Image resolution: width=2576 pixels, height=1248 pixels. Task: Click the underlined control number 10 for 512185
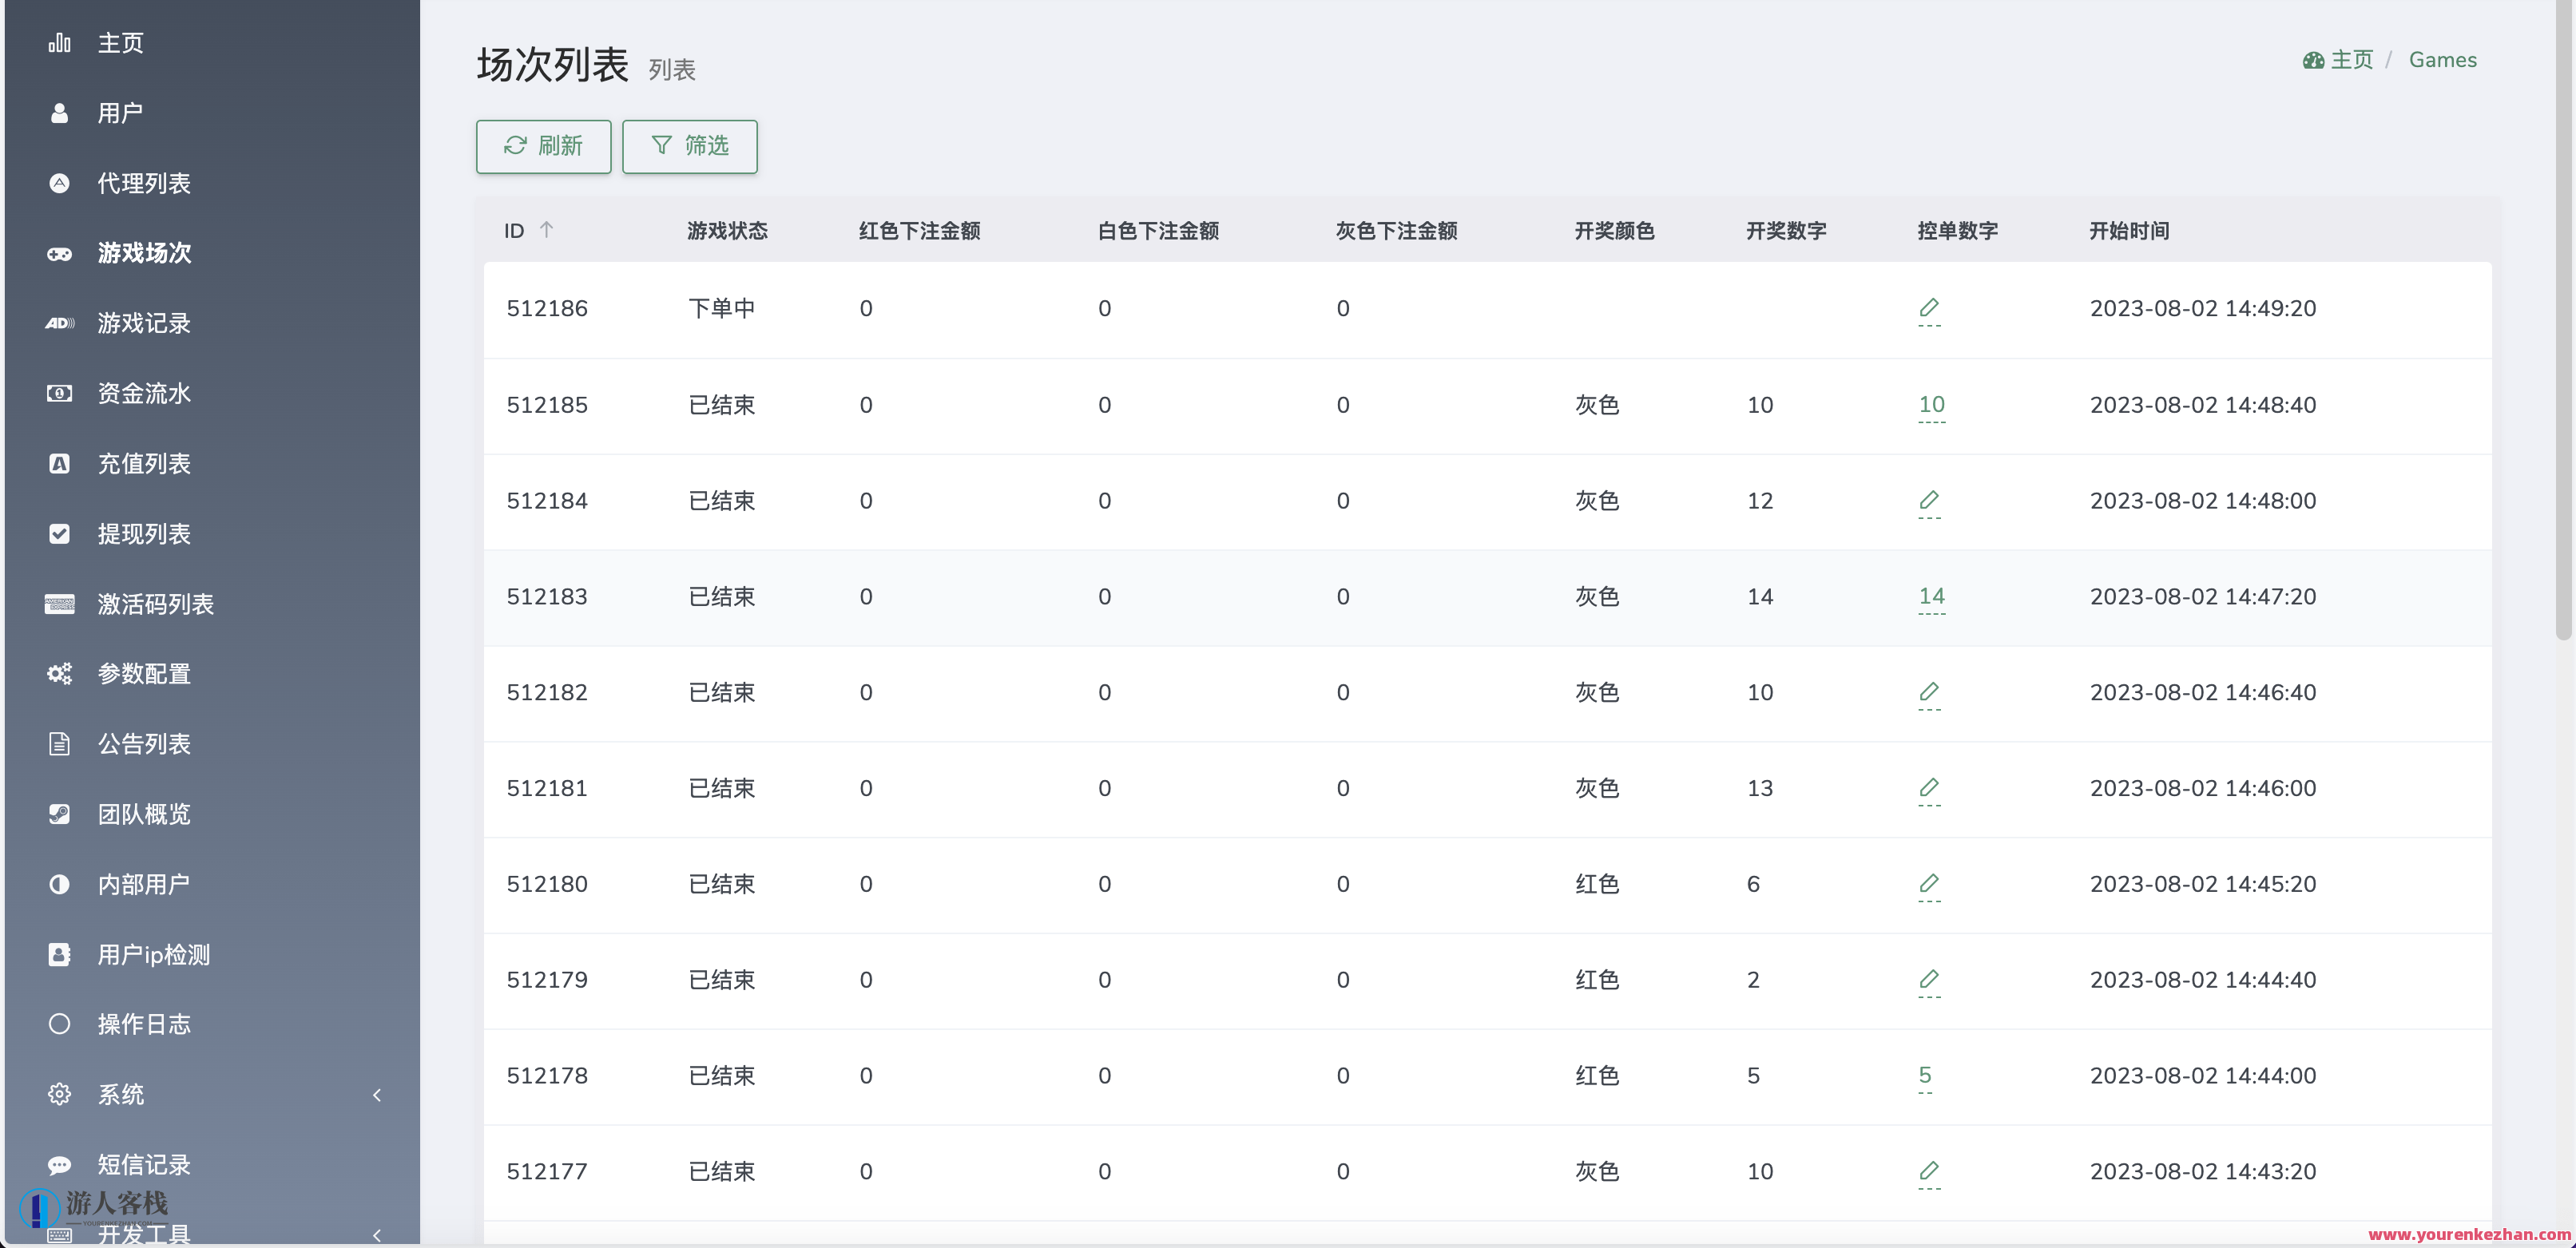click(1931, 405)
